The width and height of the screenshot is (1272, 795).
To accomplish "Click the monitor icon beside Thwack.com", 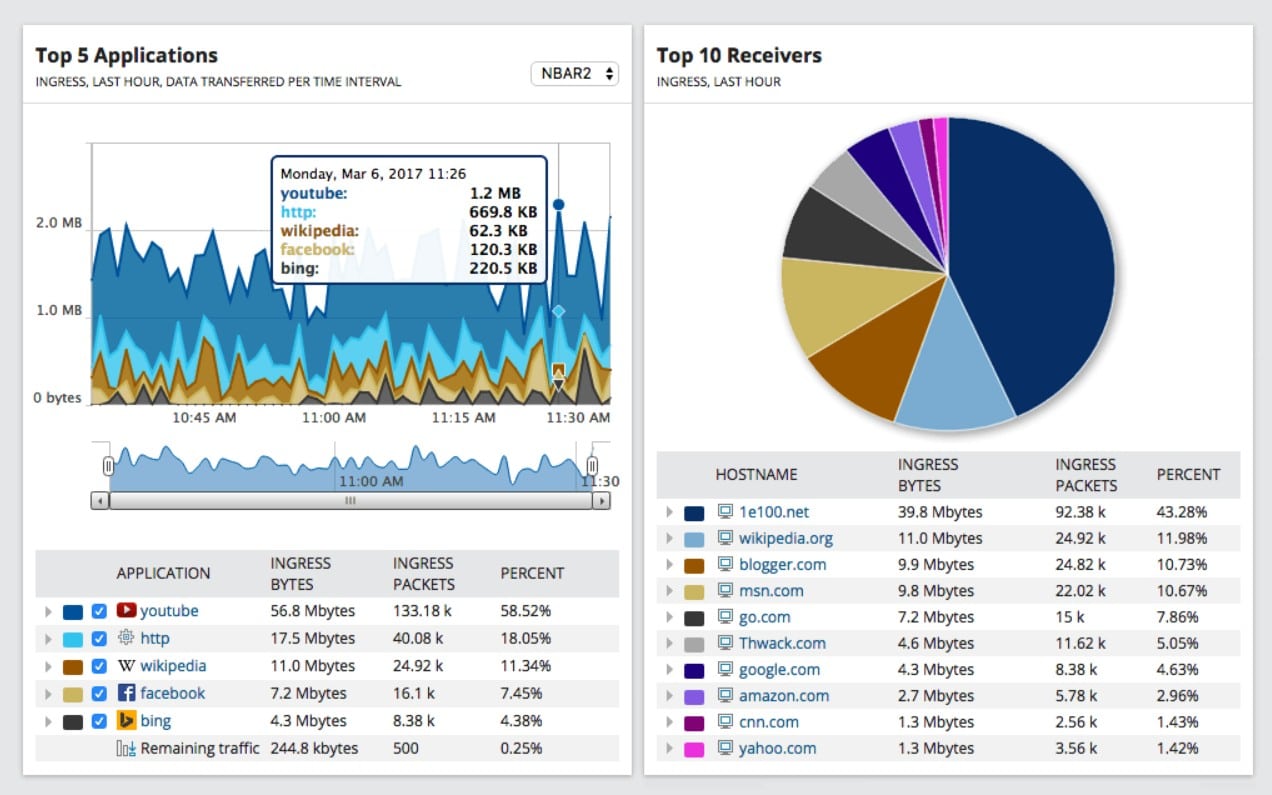I will coord(725,643).
